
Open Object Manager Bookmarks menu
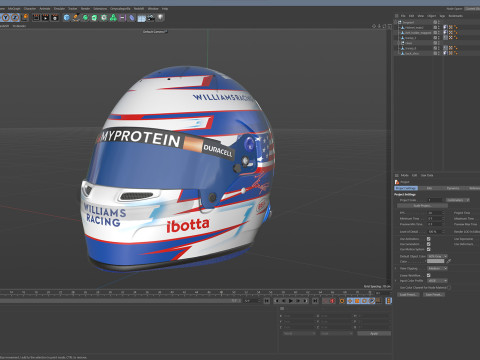pos(456,16)
